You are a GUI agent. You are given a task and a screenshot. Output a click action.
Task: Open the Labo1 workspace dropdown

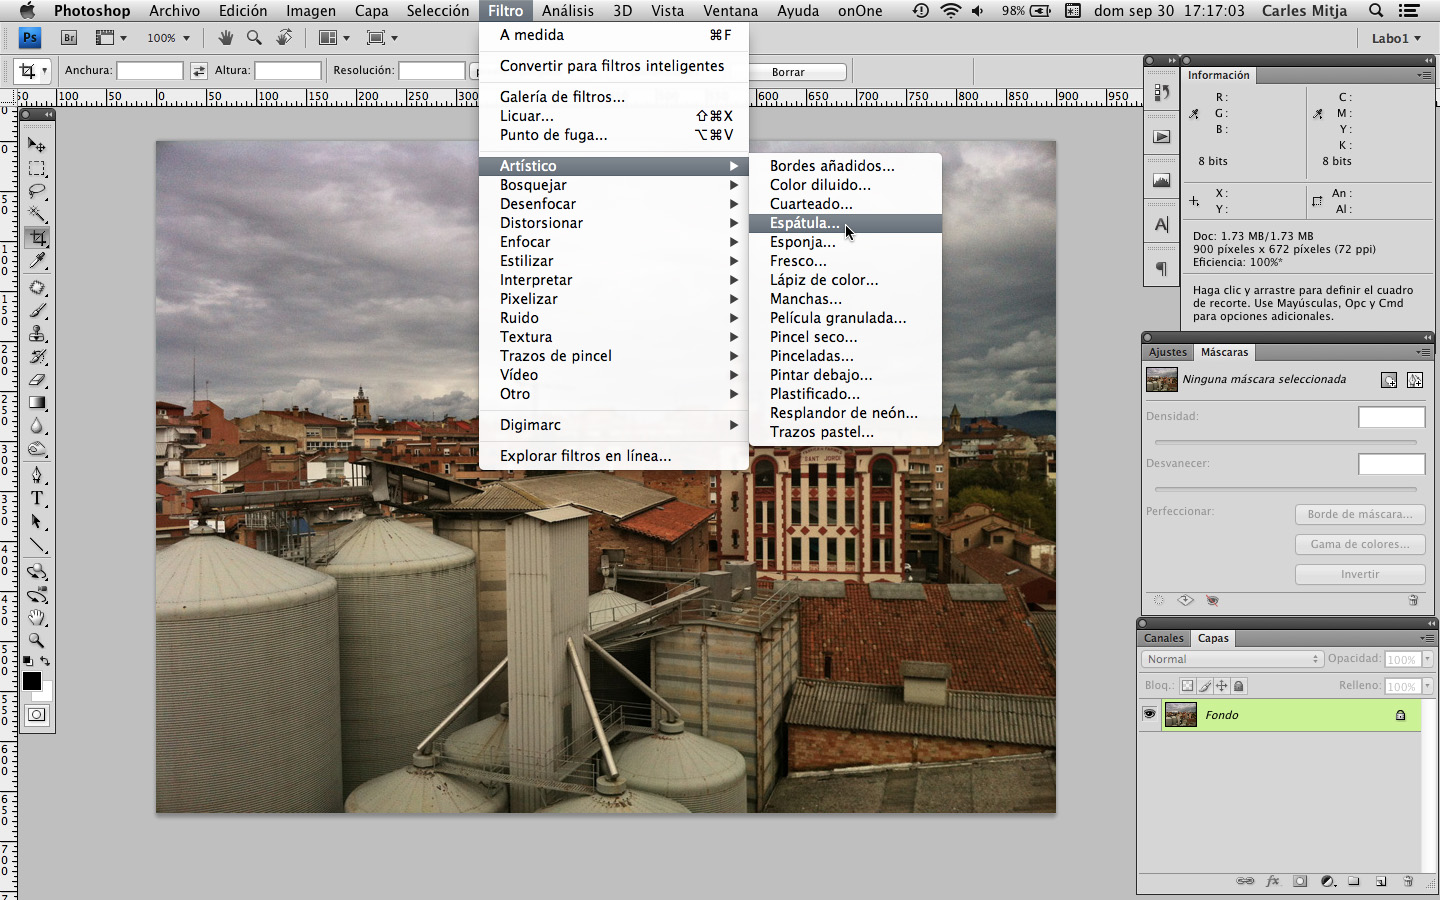point(1395,38)
